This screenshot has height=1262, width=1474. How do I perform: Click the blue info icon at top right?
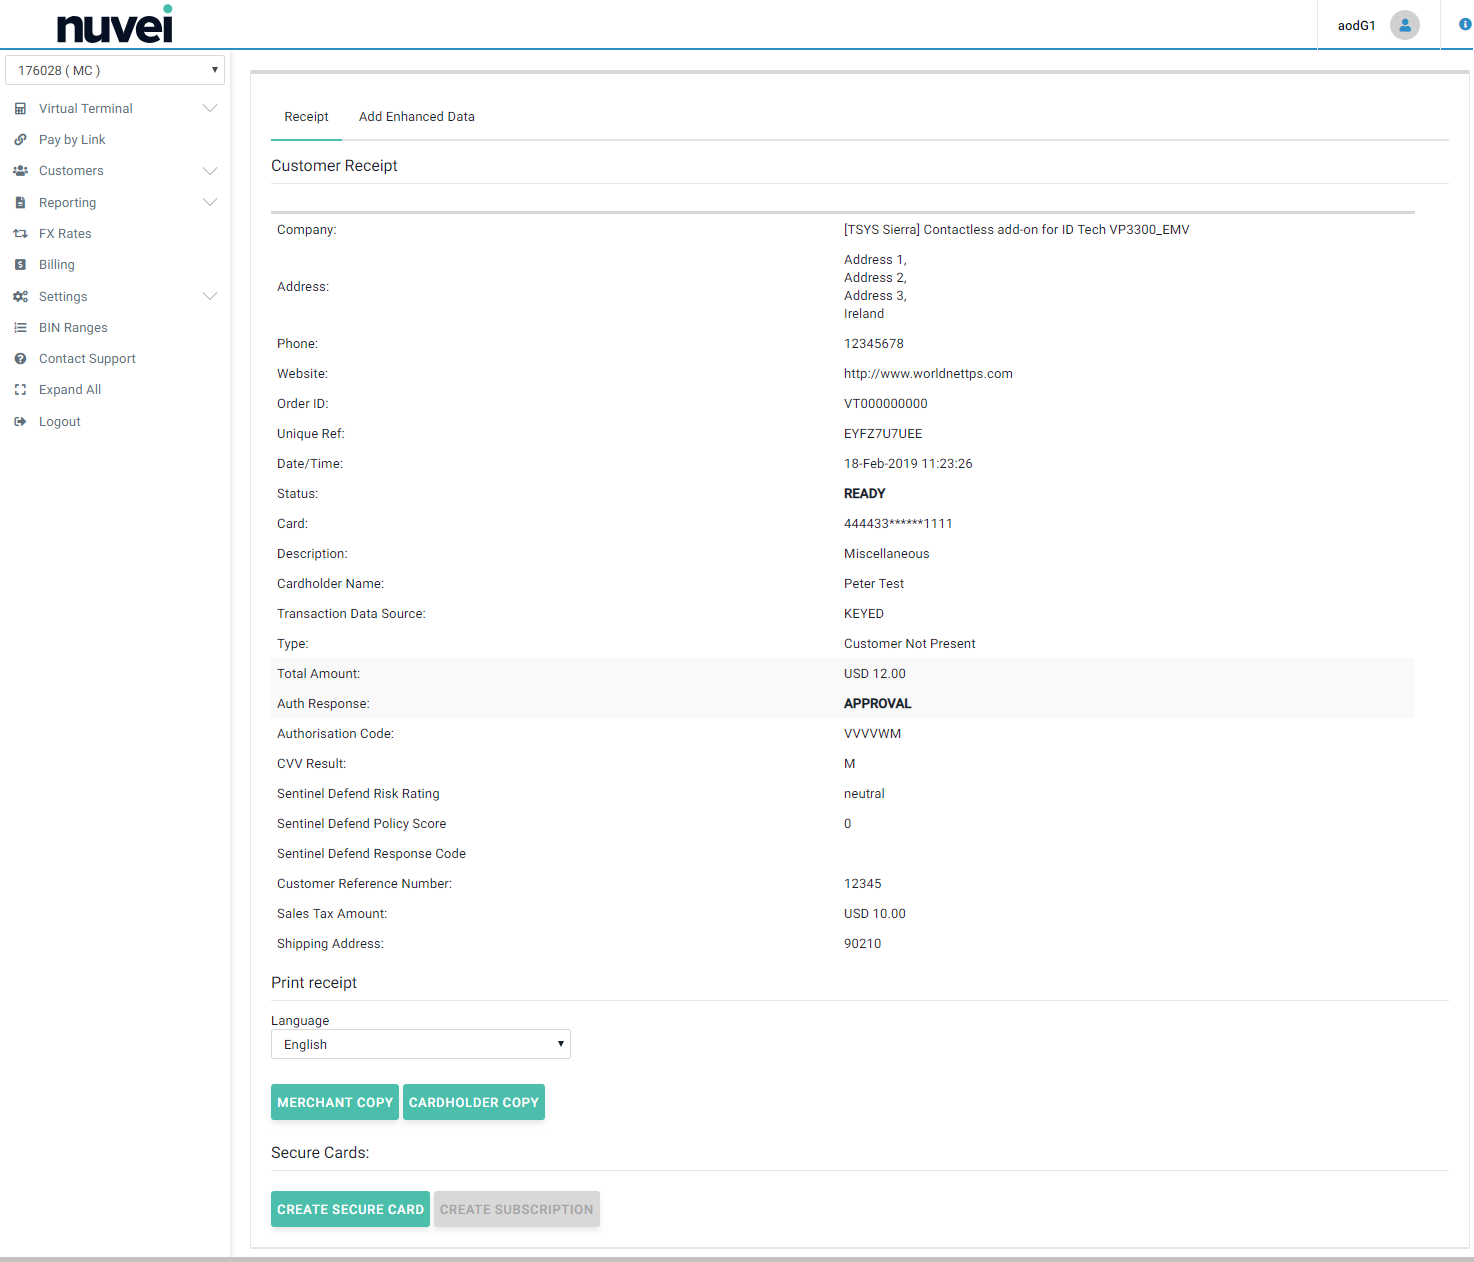click(1464, 24)
